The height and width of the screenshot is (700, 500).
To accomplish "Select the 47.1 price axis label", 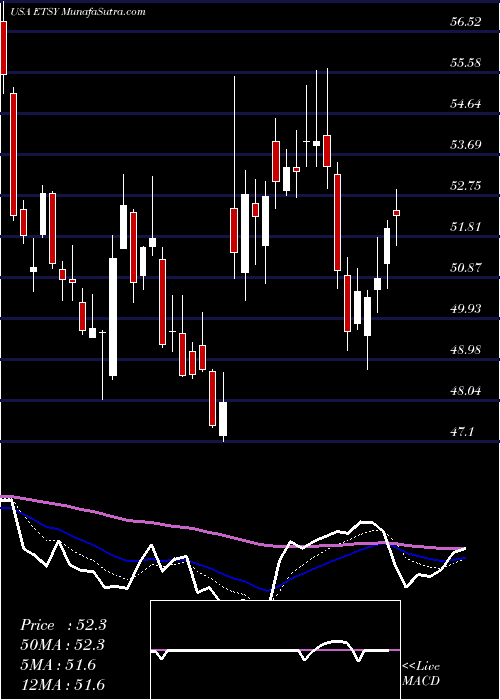I will coord(462,432).
